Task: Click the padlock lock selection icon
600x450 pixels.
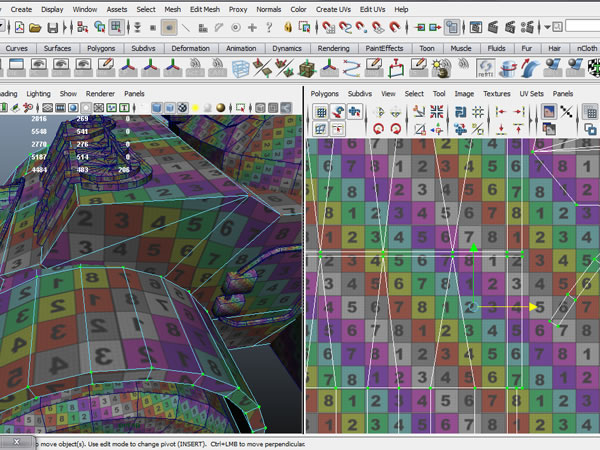Action: [288, 27]
